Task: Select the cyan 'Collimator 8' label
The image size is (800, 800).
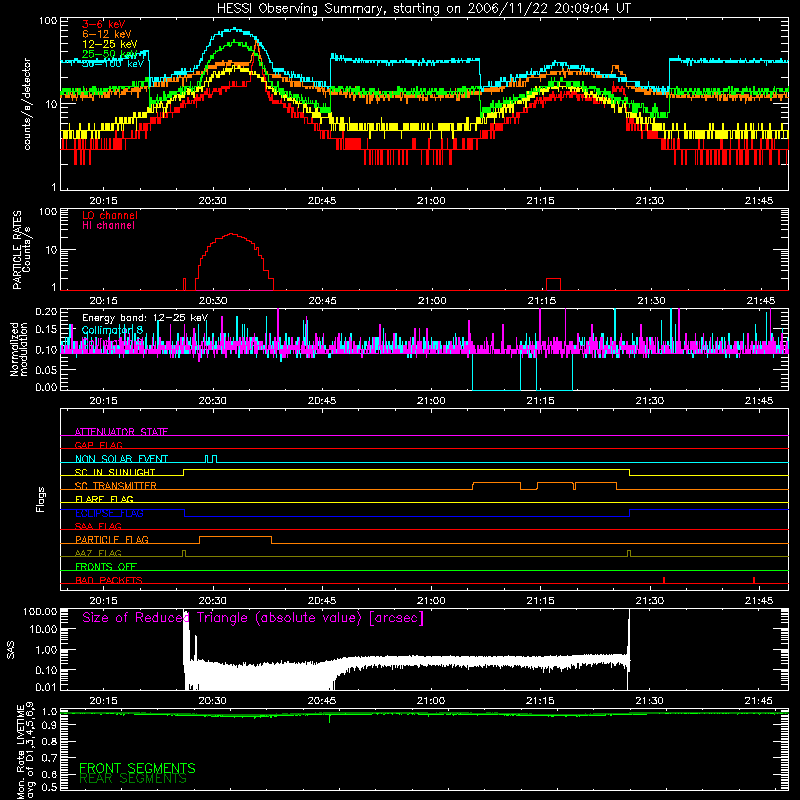Action: (x=112, y=330)
